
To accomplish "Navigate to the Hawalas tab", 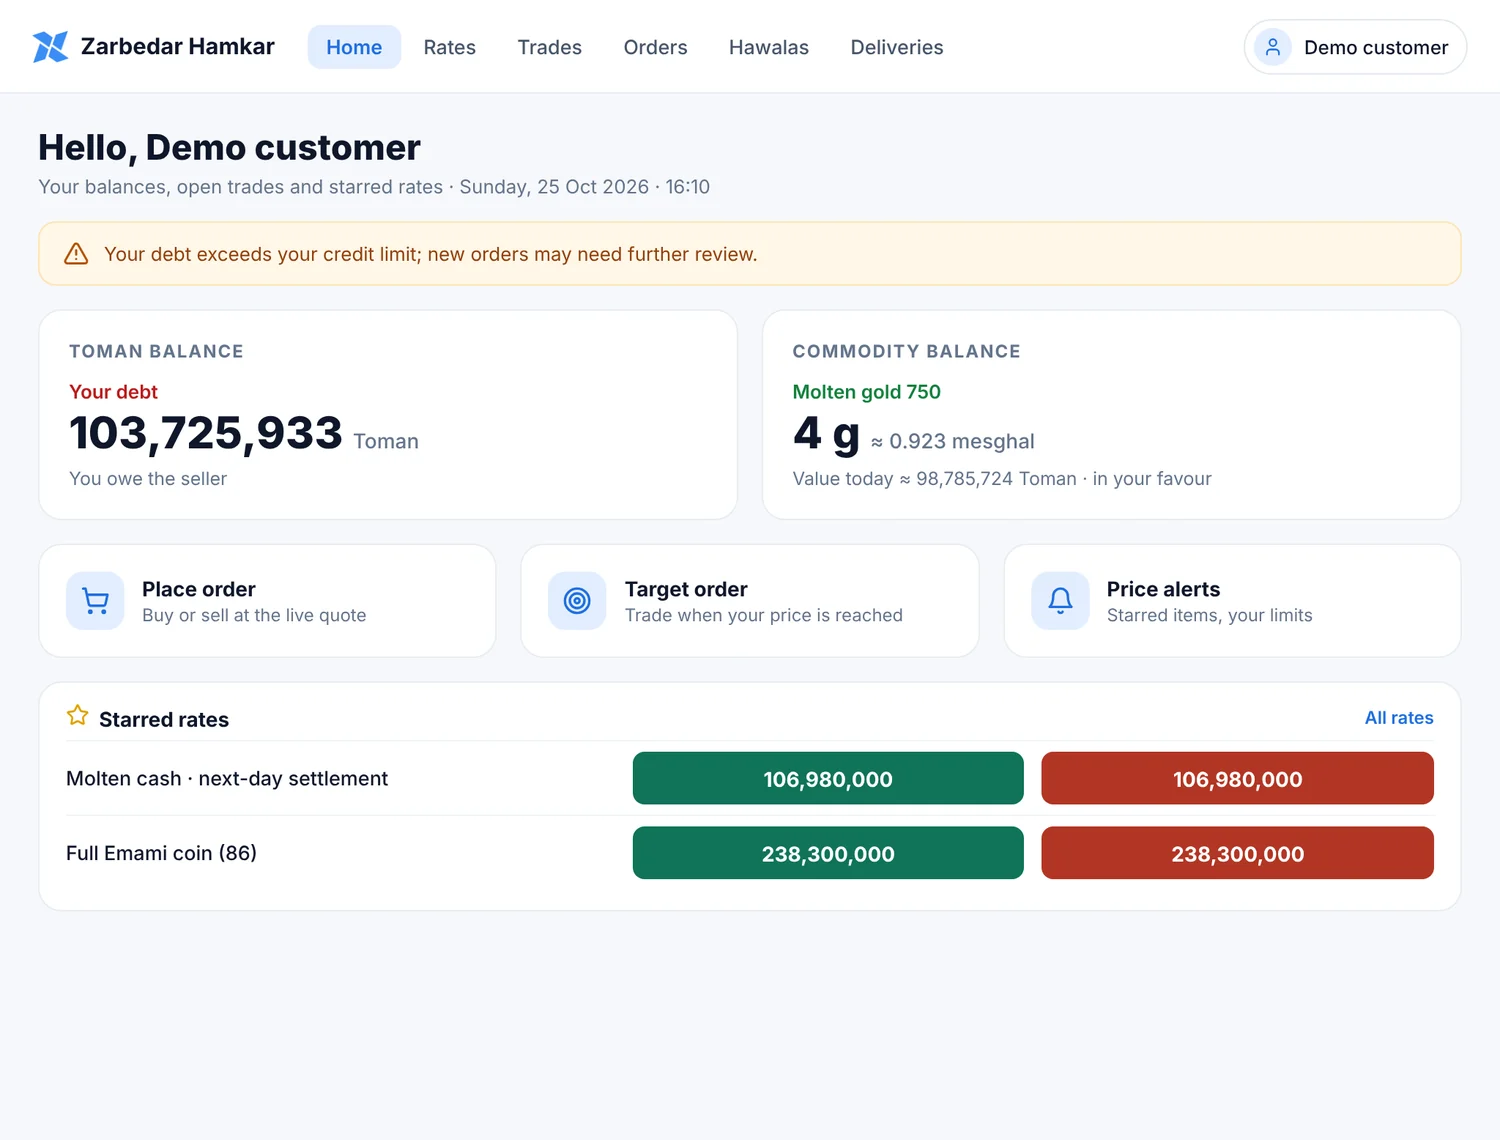I will pyautogui.click(x=769, y=47).
